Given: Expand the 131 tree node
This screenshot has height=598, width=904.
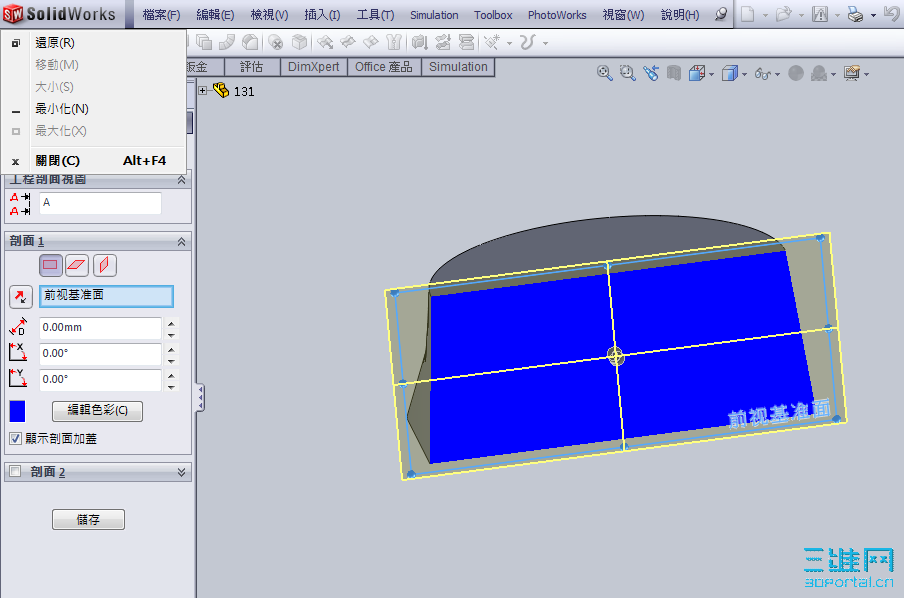Looking at the screenshot, I should click(x=202, y=91).
